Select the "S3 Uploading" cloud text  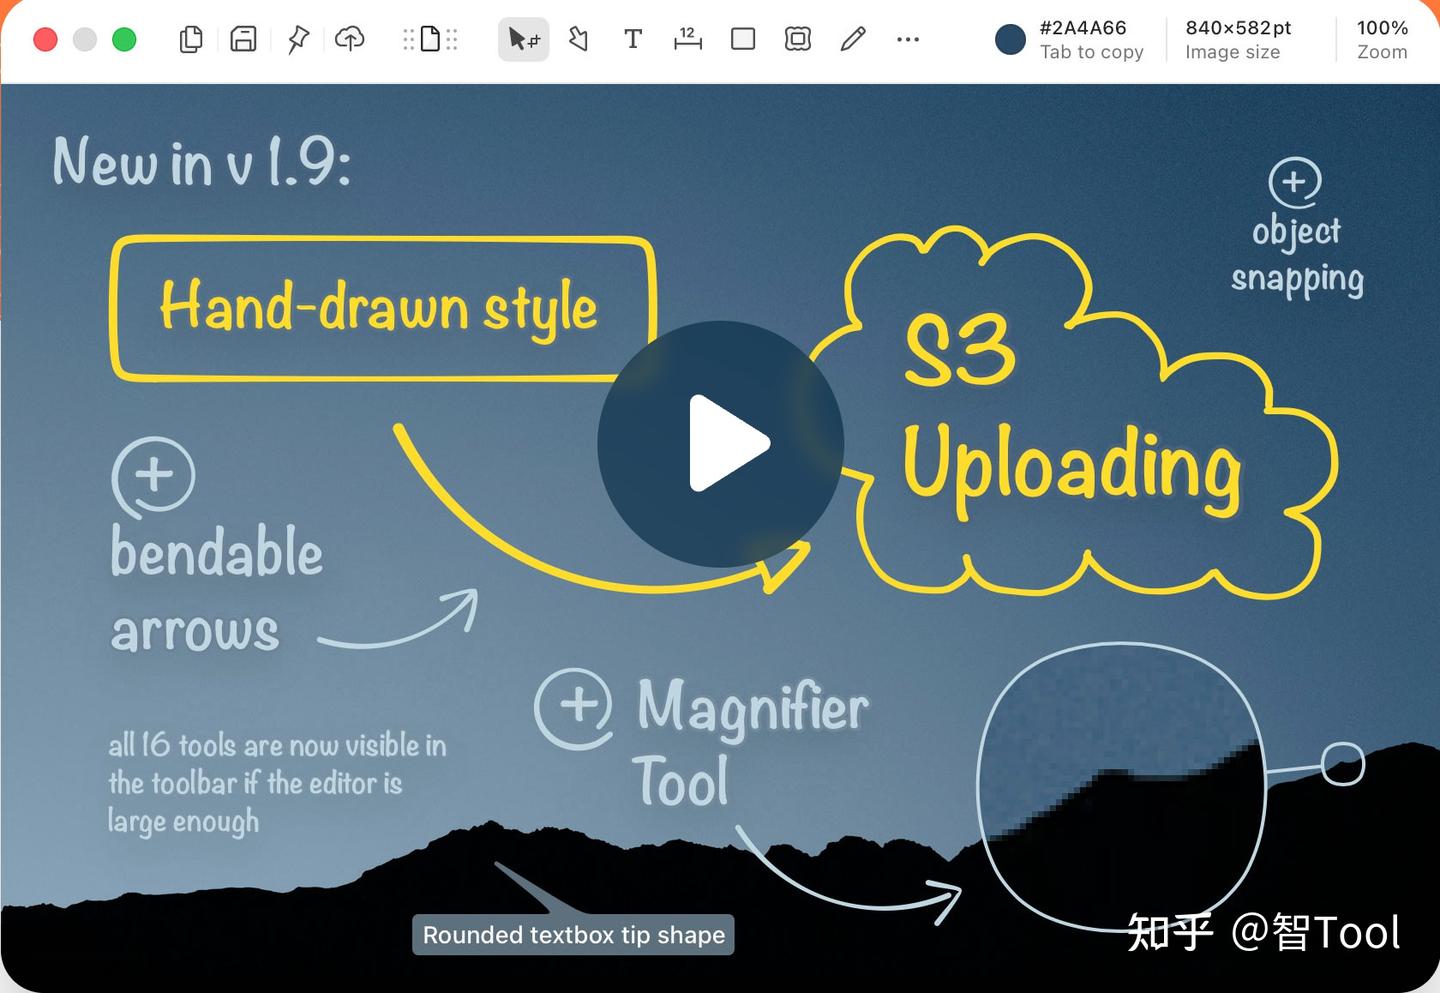tap(1071, 415)
